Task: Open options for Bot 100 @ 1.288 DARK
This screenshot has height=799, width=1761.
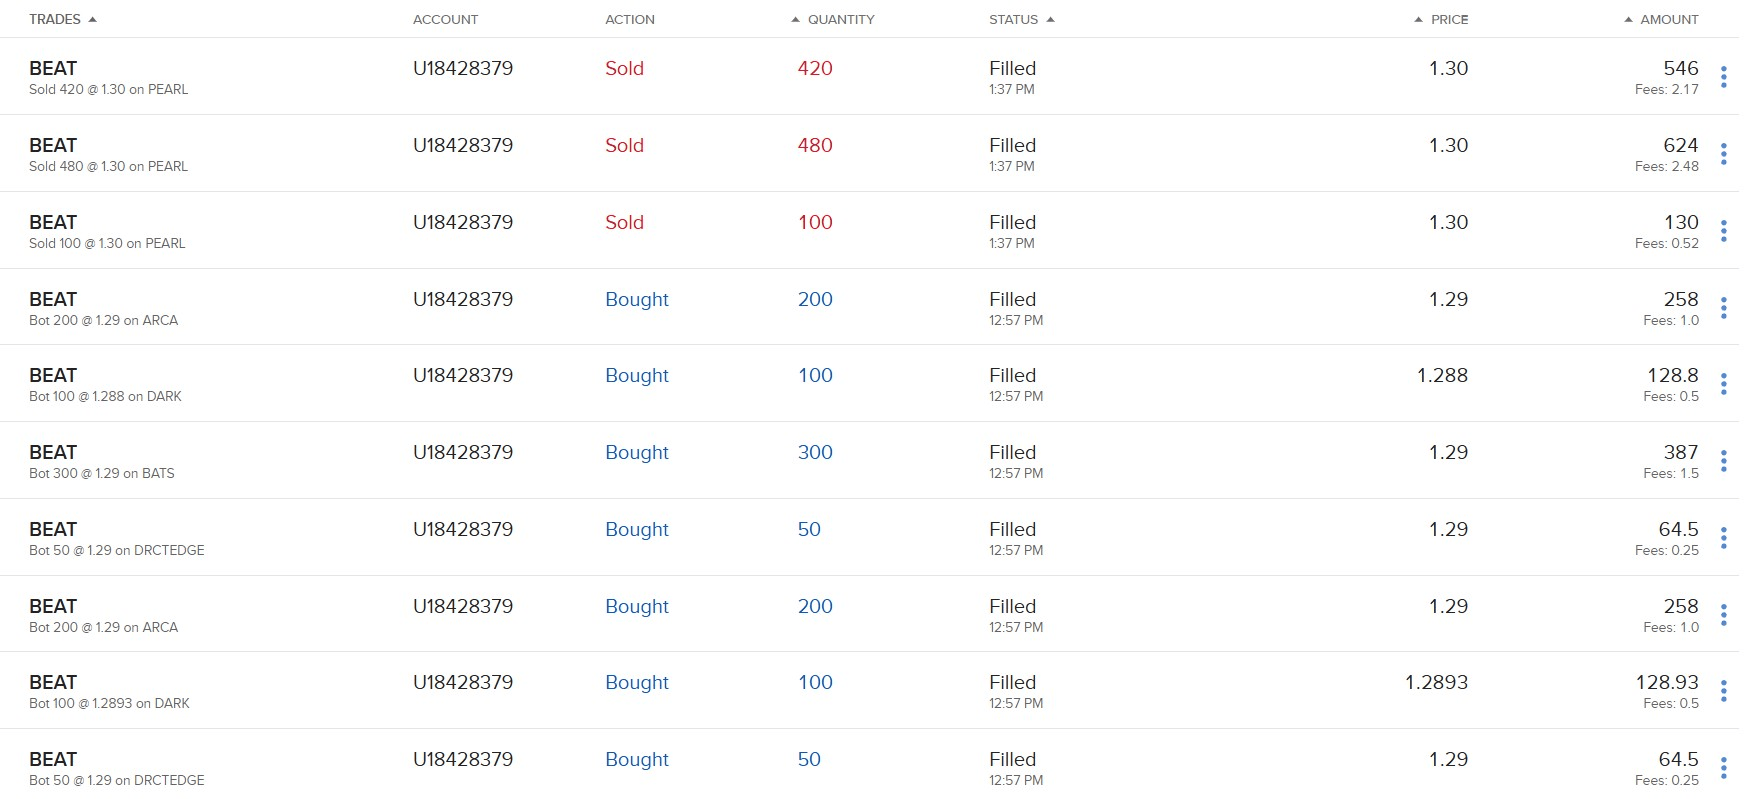Action: 1723,384
